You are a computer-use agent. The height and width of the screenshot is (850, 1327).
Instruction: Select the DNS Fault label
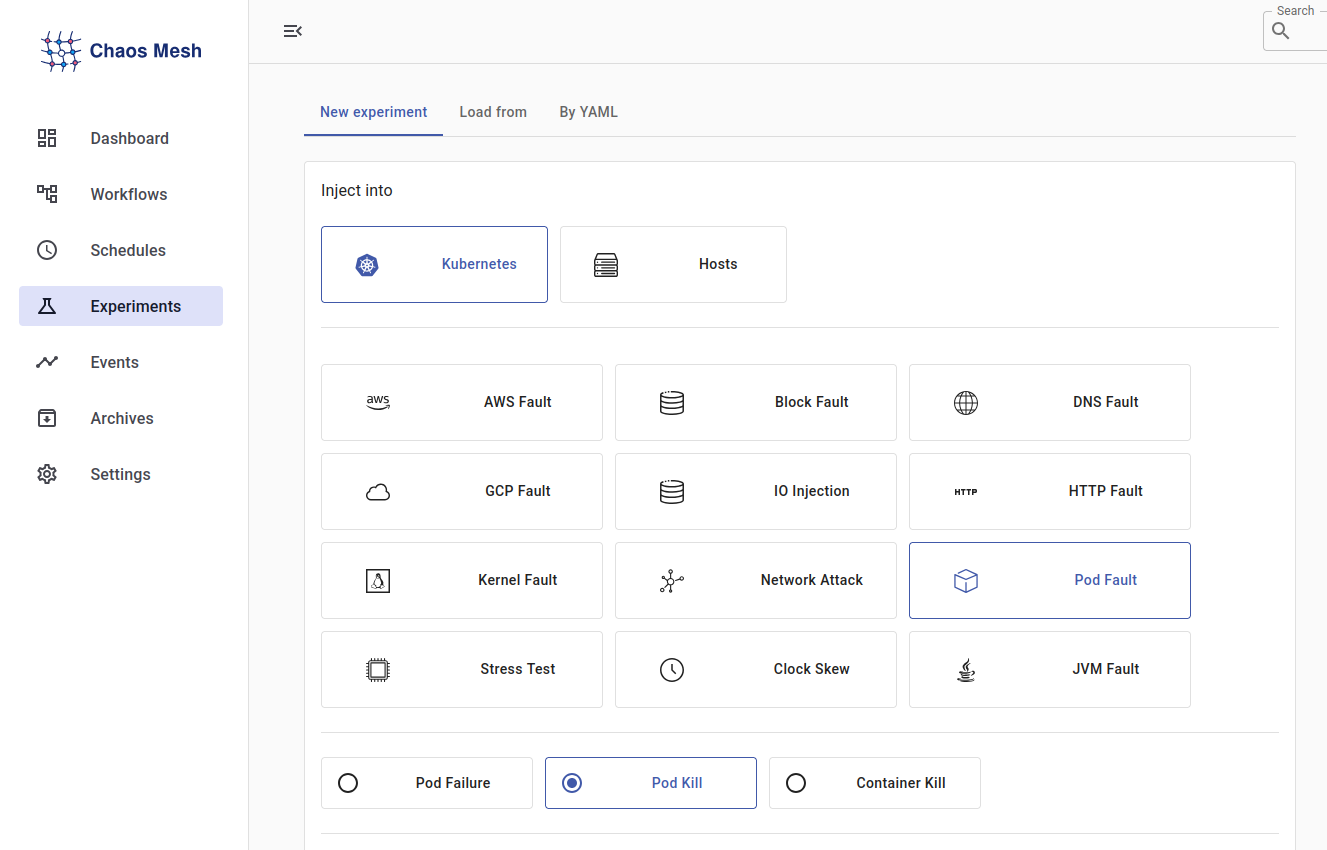[x=1106, y=402]
